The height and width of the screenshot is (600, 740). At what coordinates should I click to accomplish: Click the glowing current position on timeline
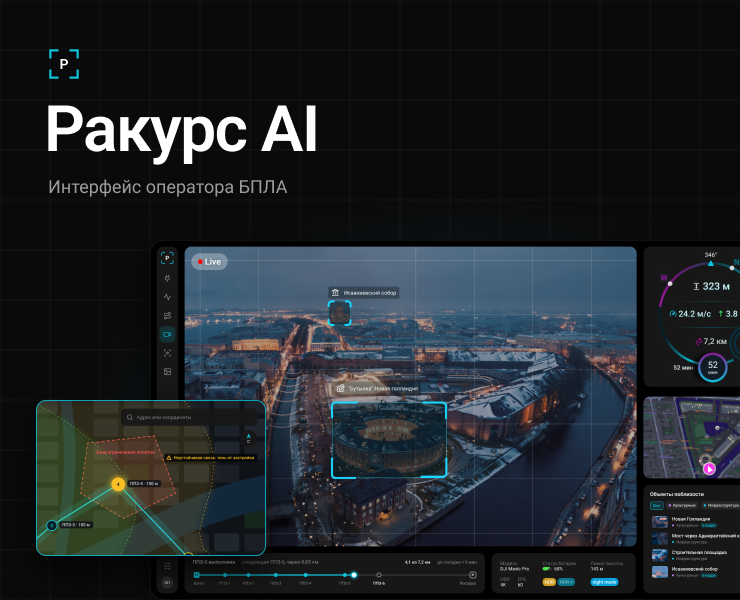tap(354, 575)
